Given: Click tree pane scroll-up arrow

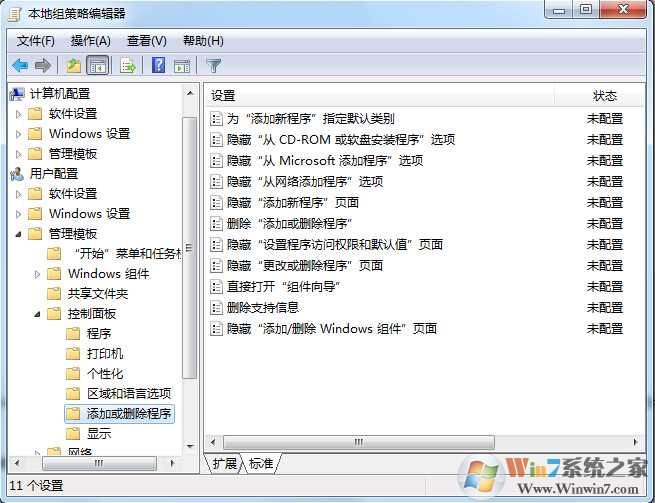Looking at the screenshot, I should point(190,94).
